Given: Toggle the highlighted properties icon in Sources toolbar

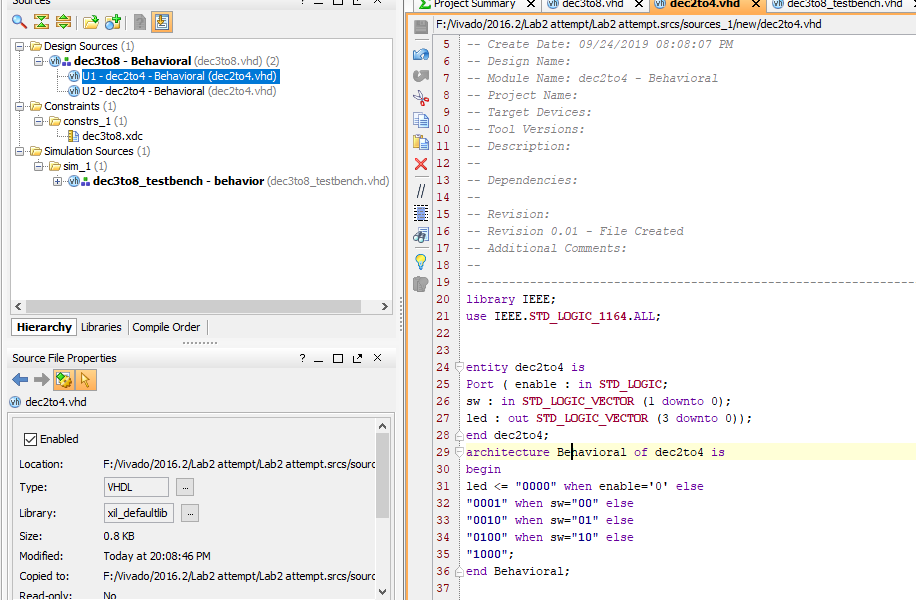Looking at the screenshot, I should click(x=162, y=21).
